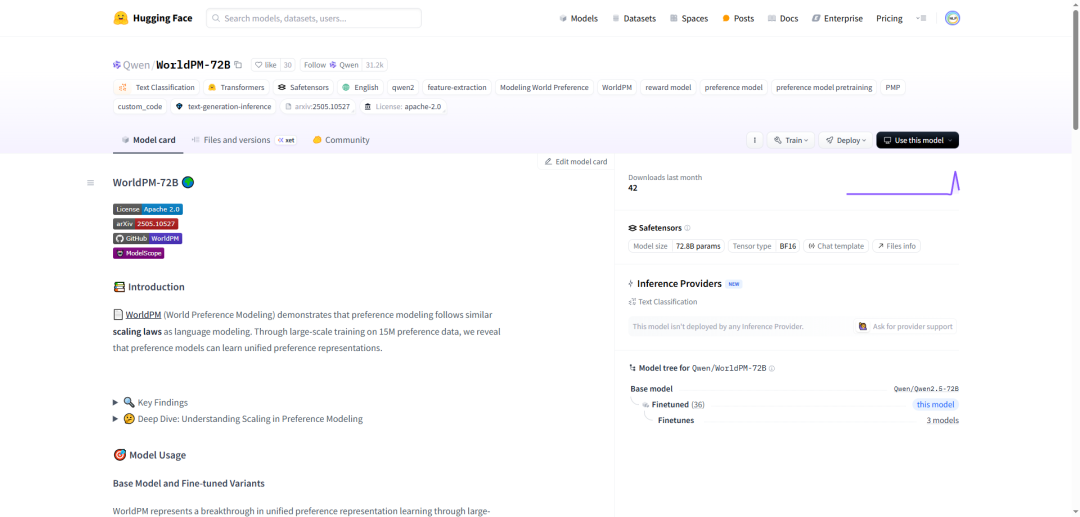This screenshot has height=517, width=1080.
Task: Click the downloads last month graph
Action: coord(902,183)
